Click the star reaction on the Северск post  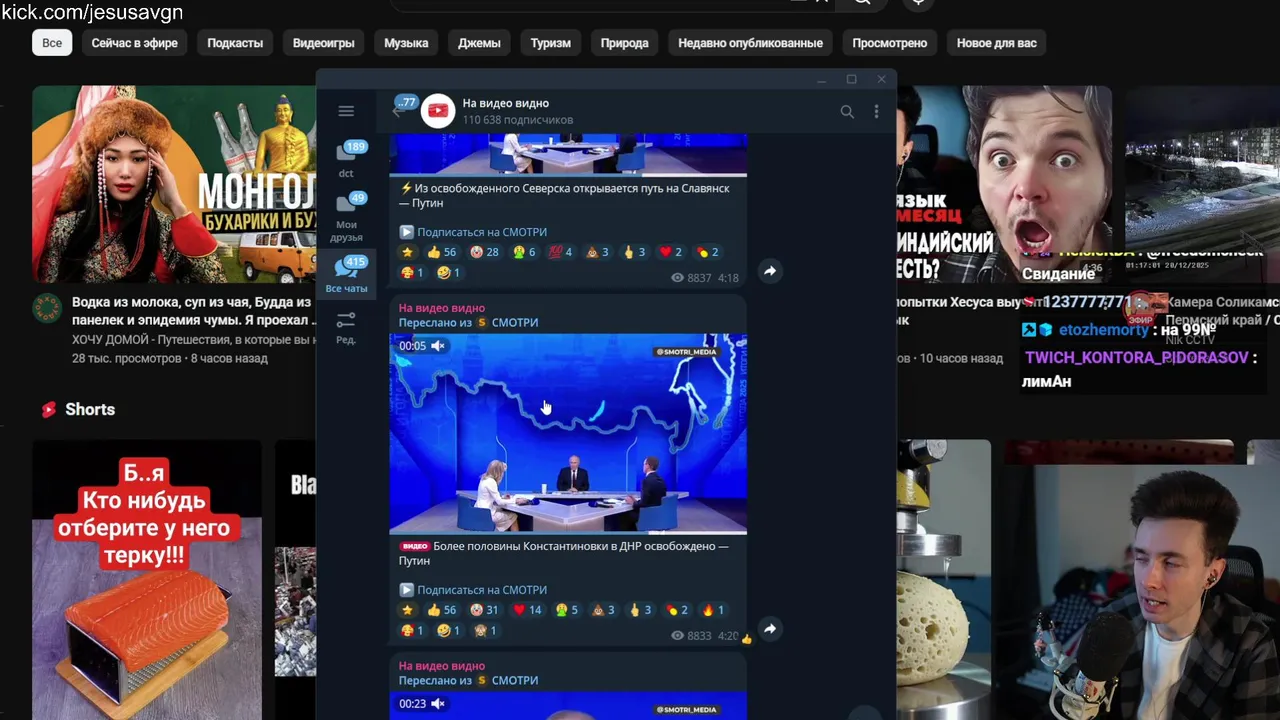[x=407, y=252]
